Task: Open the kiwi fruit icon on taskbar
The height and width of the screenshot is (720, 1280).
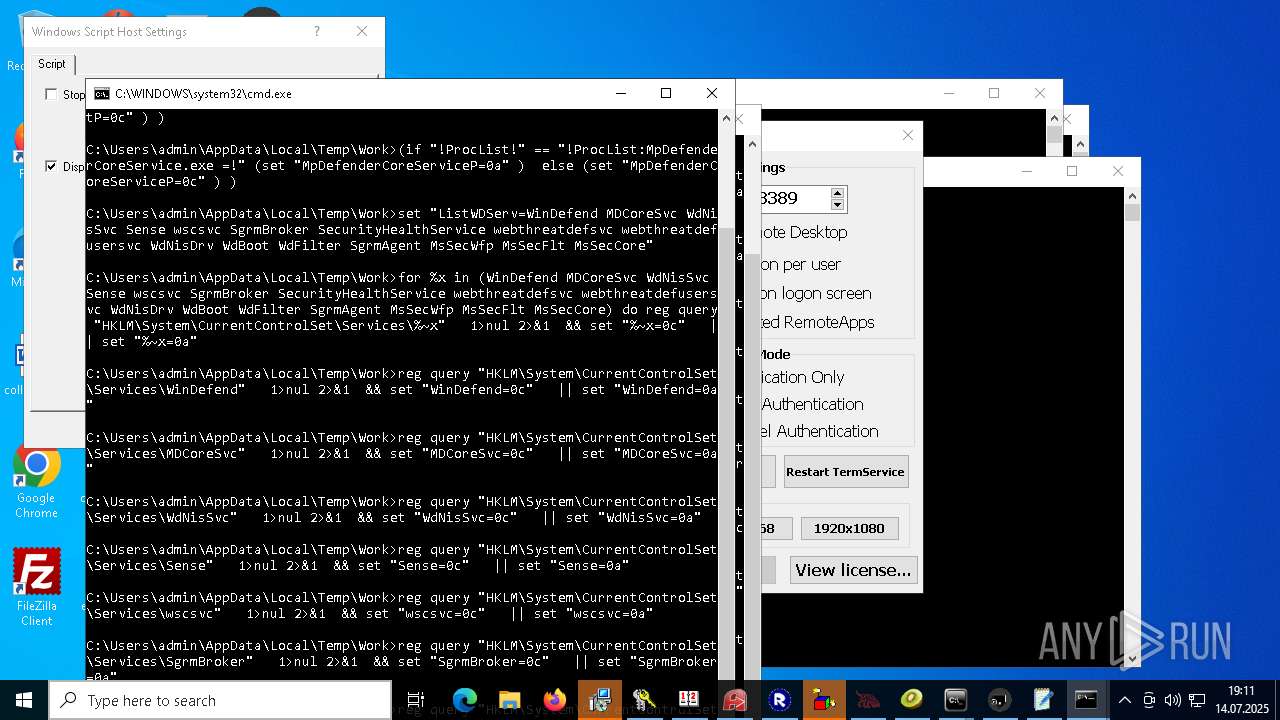Action: coord(911,700)
